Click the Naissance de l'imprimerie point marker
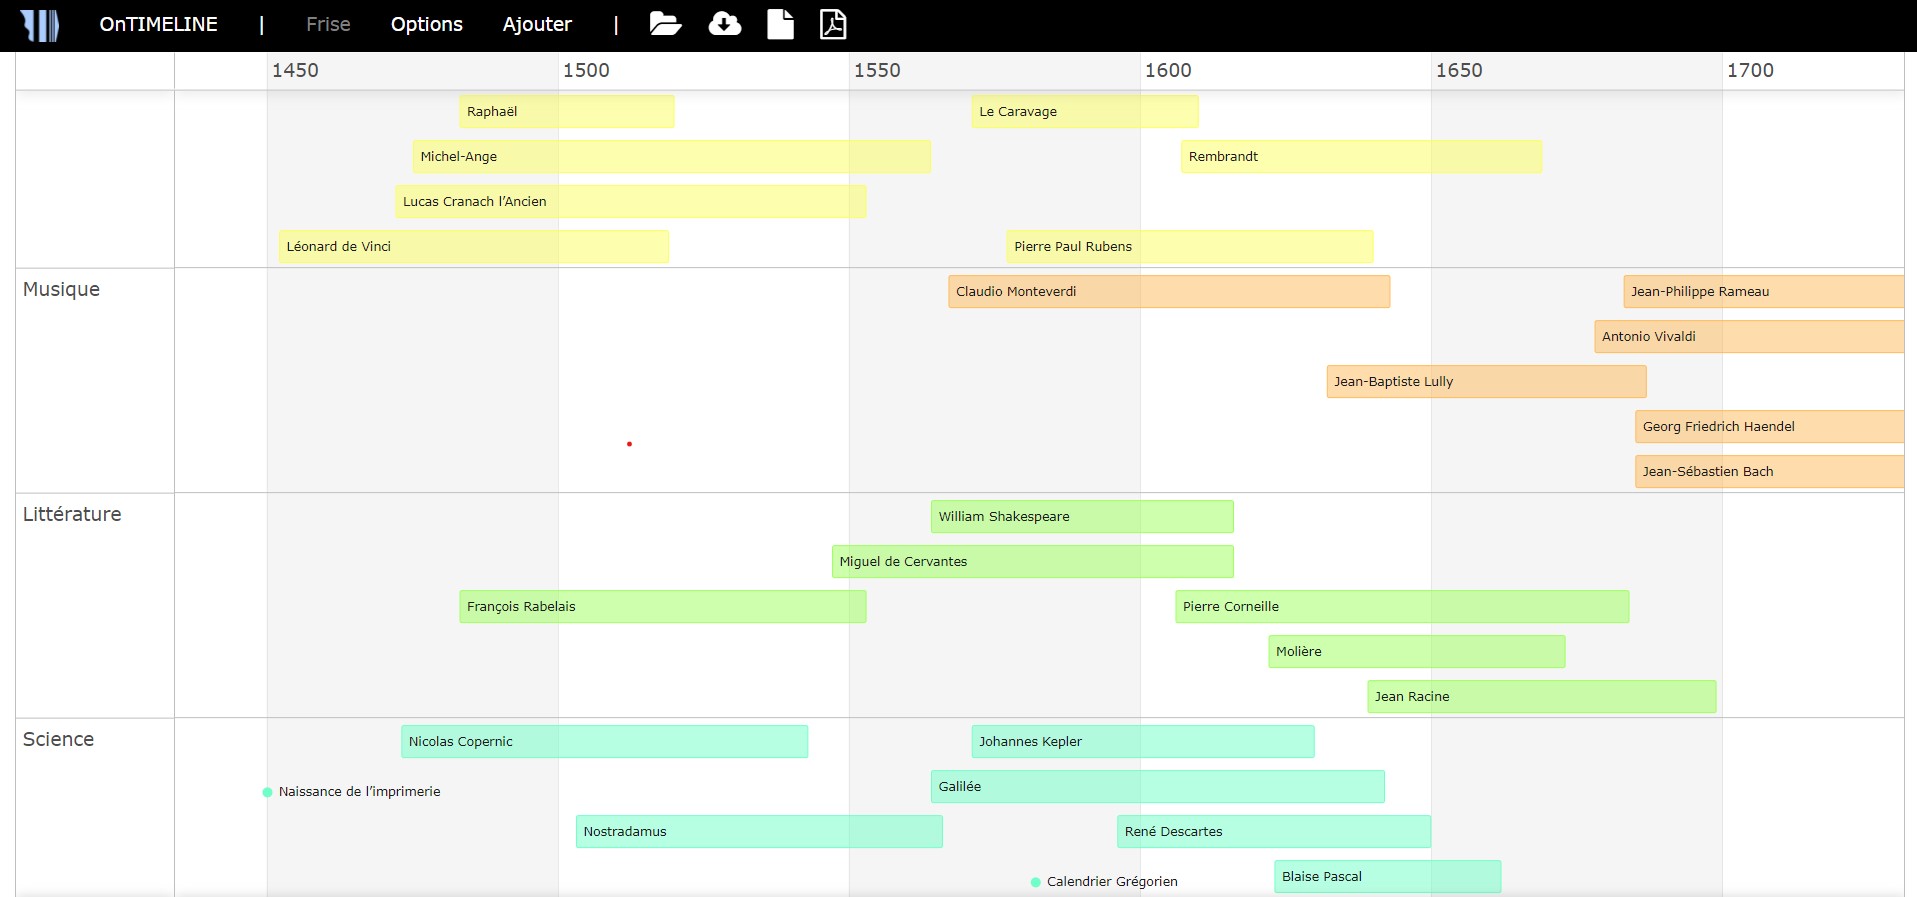Screen dimensions: 1917x897 (x=267, y=792)
